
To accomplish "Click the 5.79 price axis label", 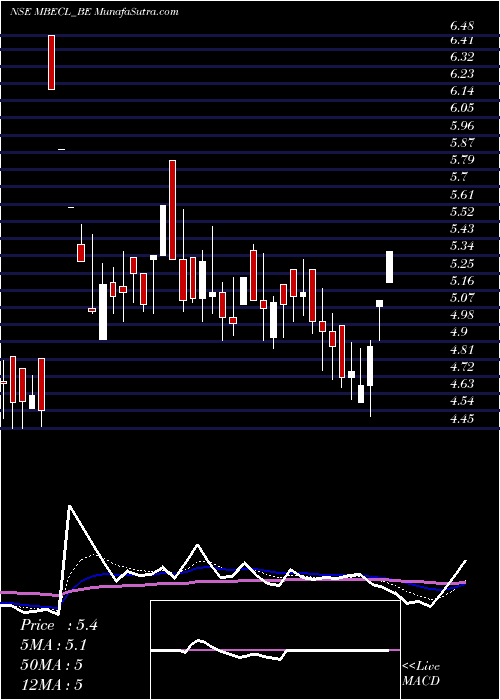I will pos(462,160).
